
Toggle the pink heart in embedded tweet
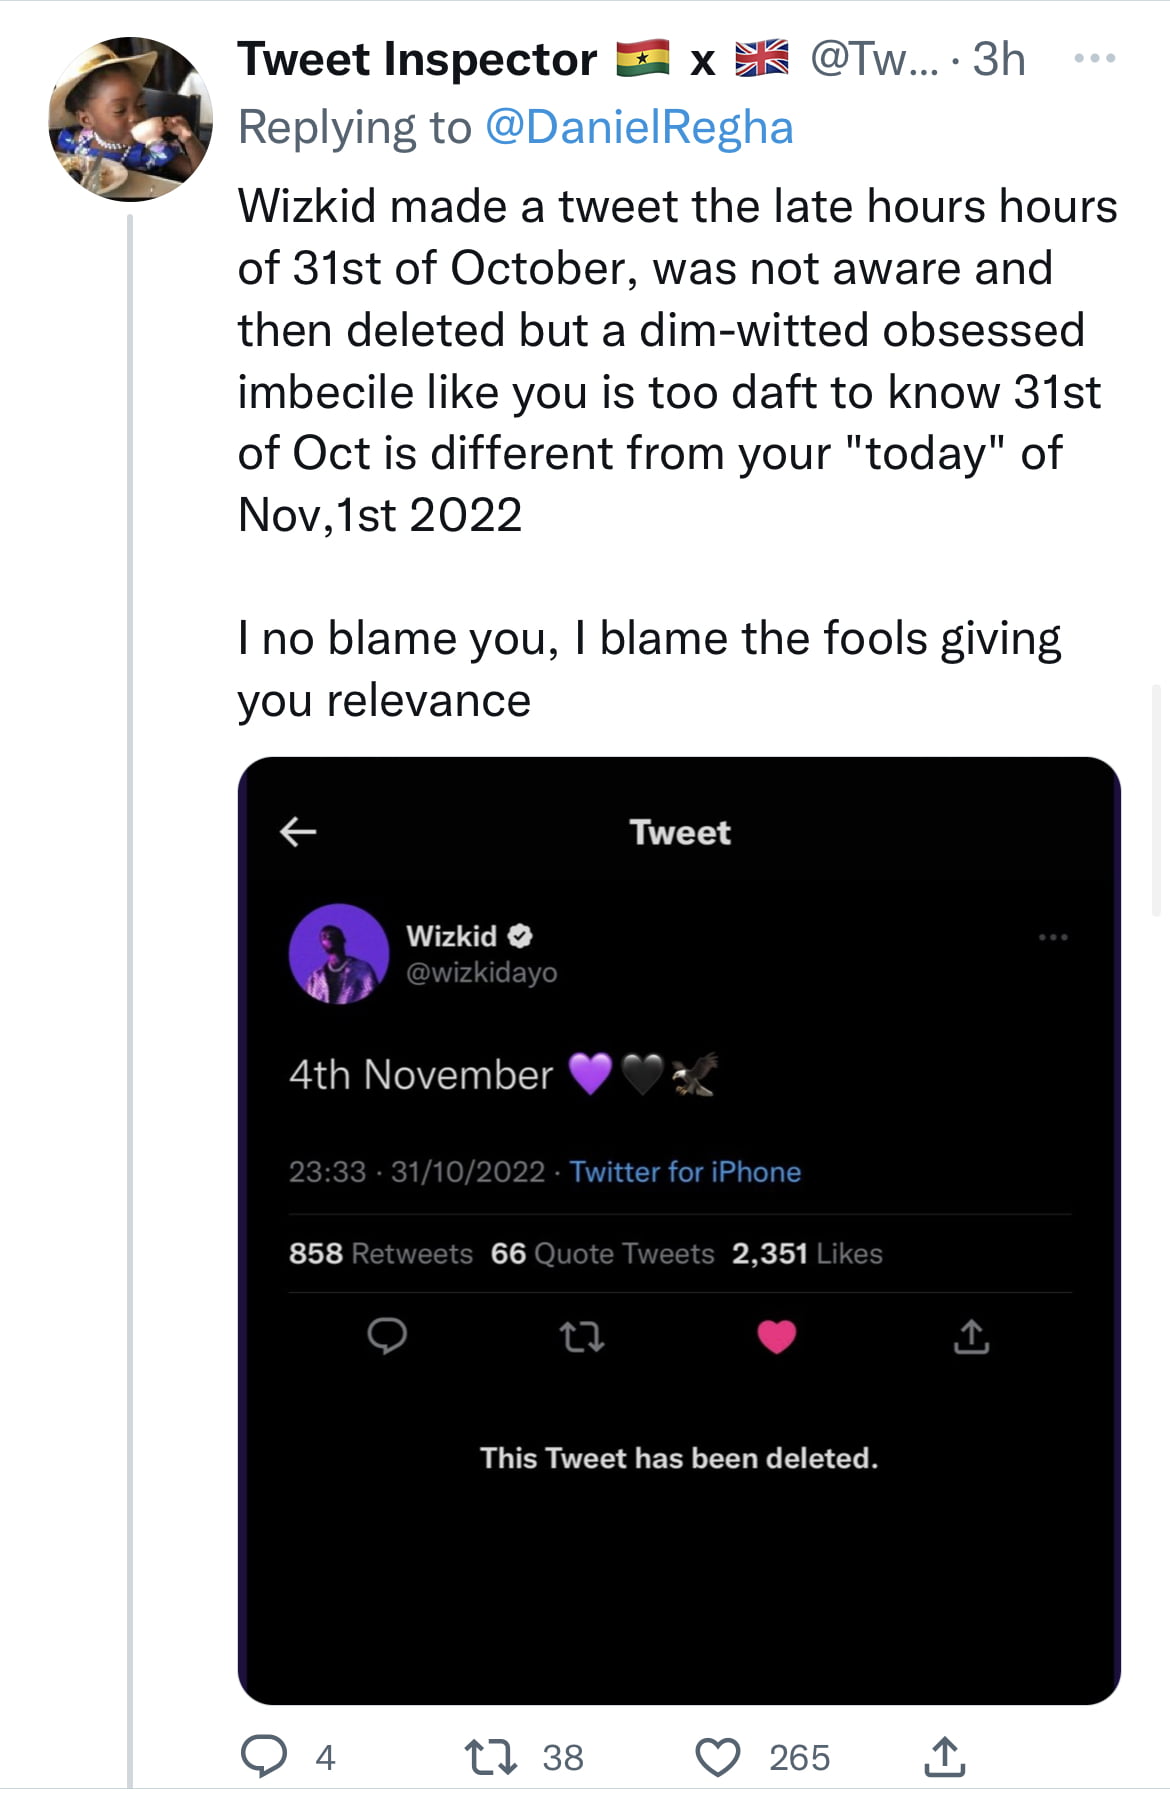pyautogui.click(x=777, y=1336)
